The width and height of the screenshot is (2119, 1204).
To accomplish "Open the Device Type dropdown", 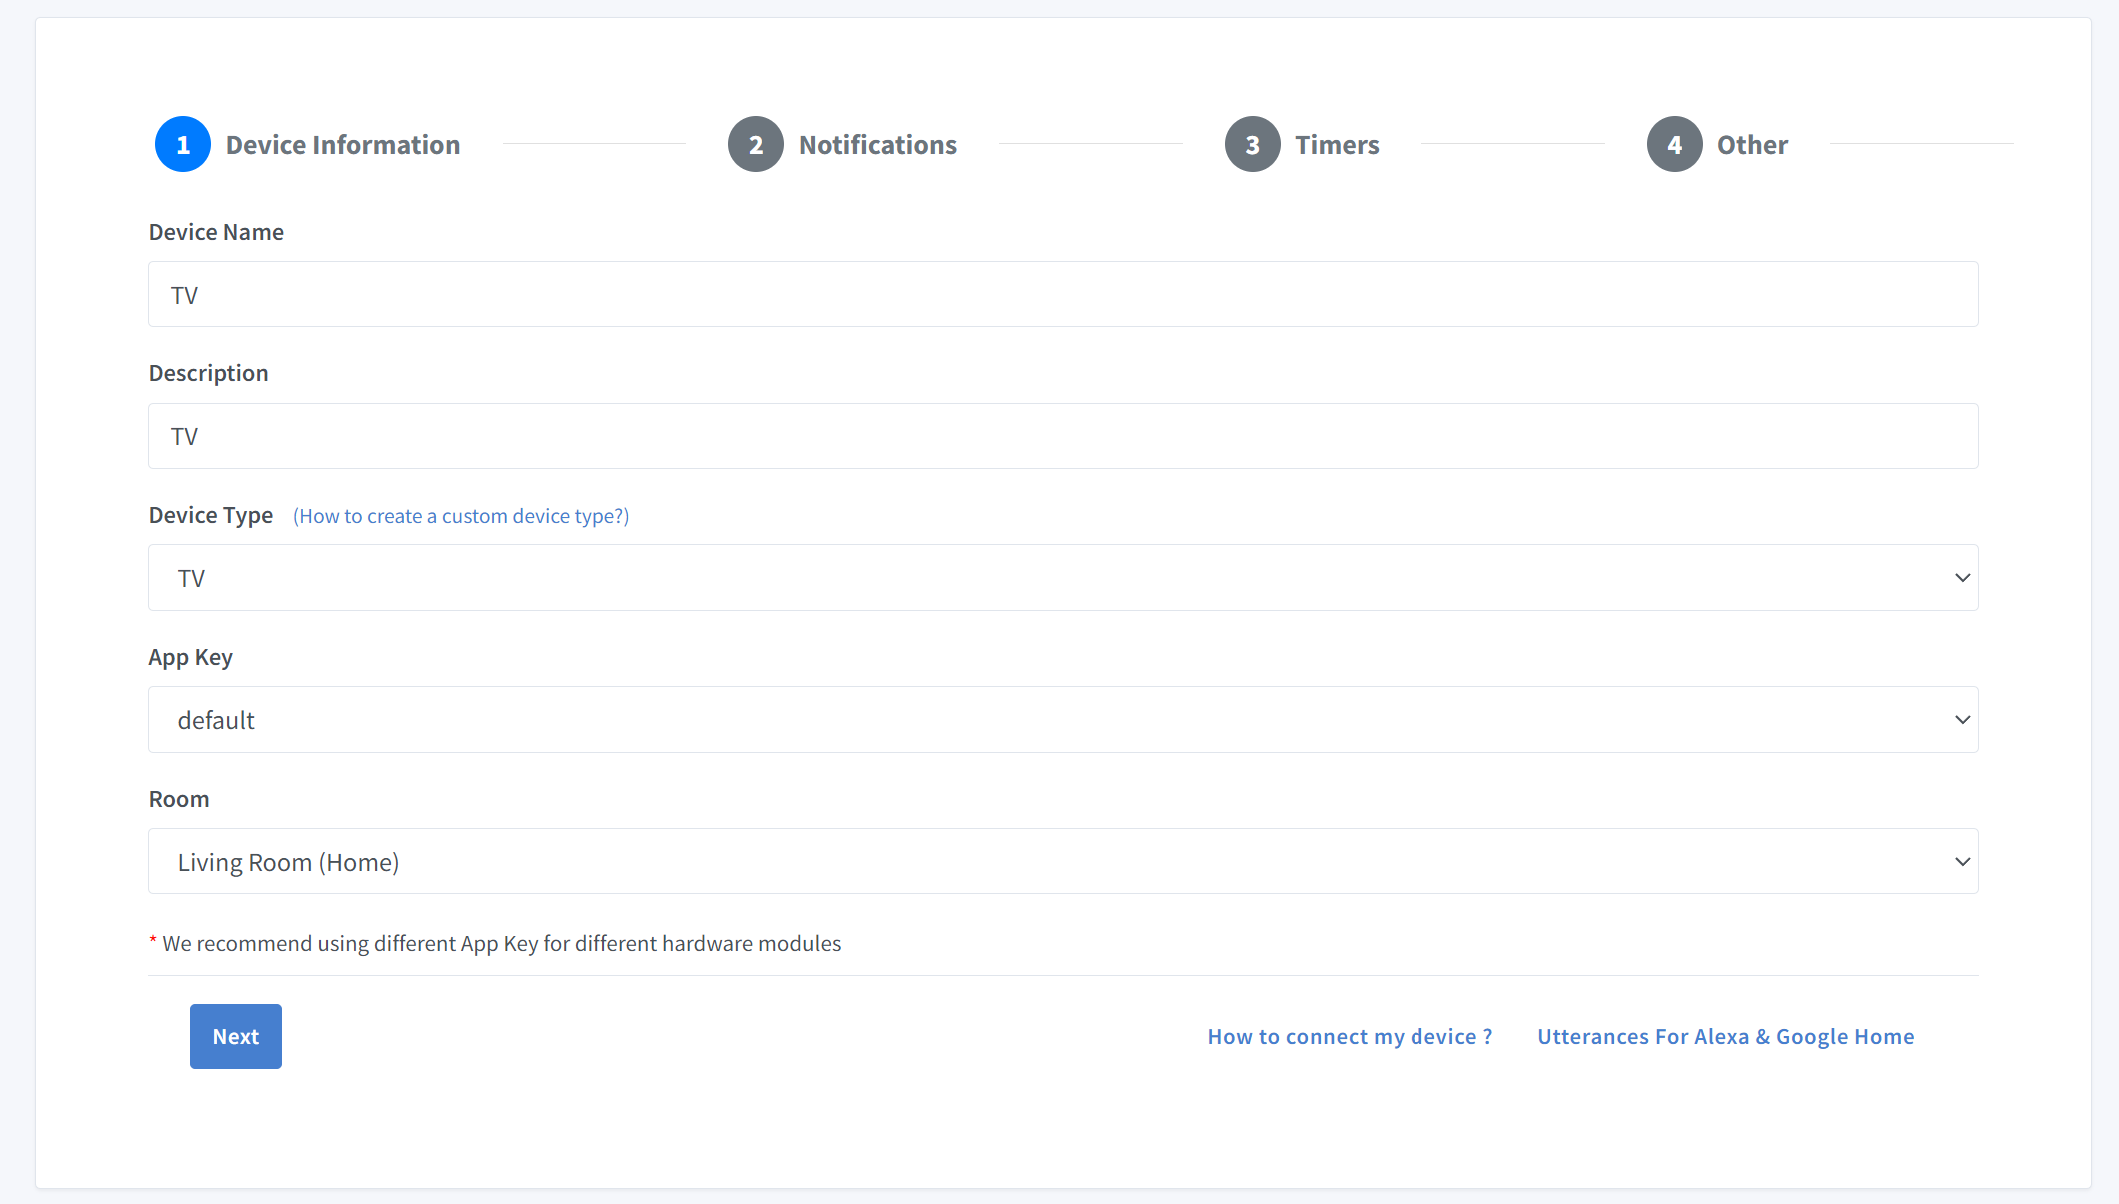I will click(1062, 578).
